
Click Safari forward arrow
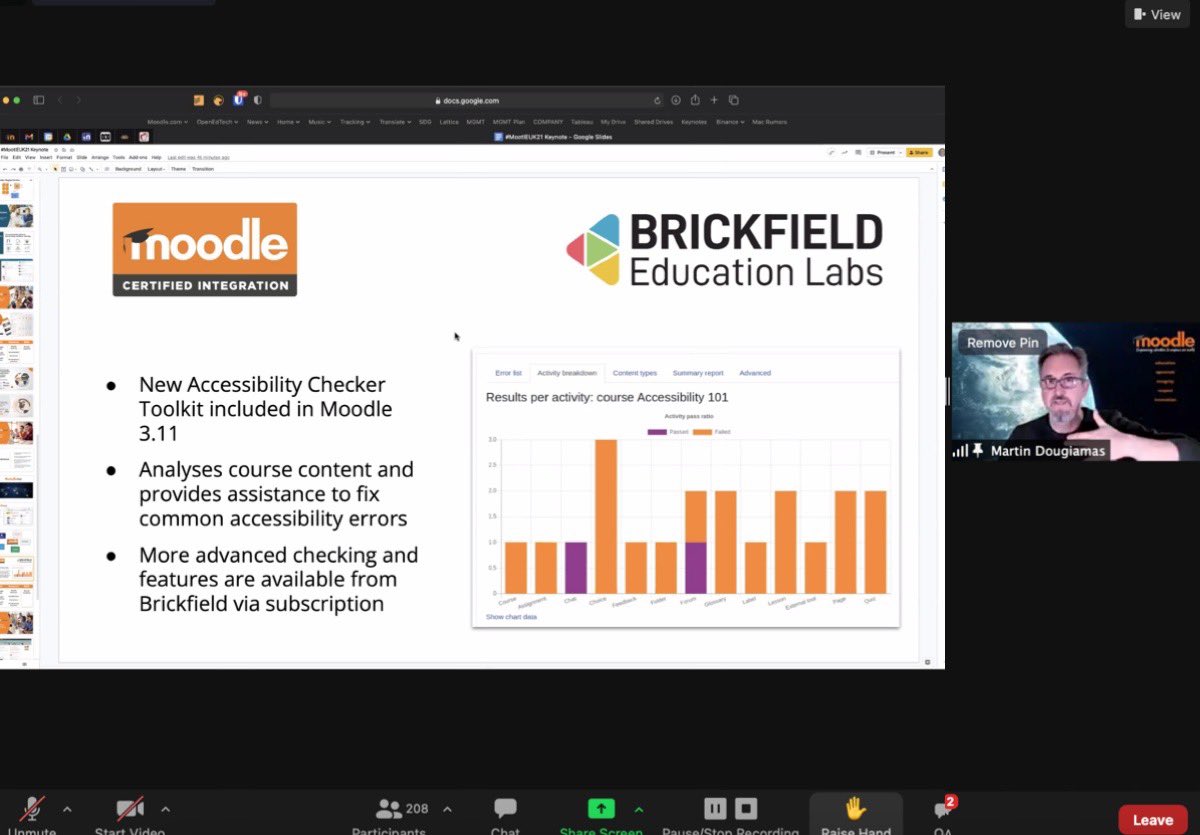79,100
